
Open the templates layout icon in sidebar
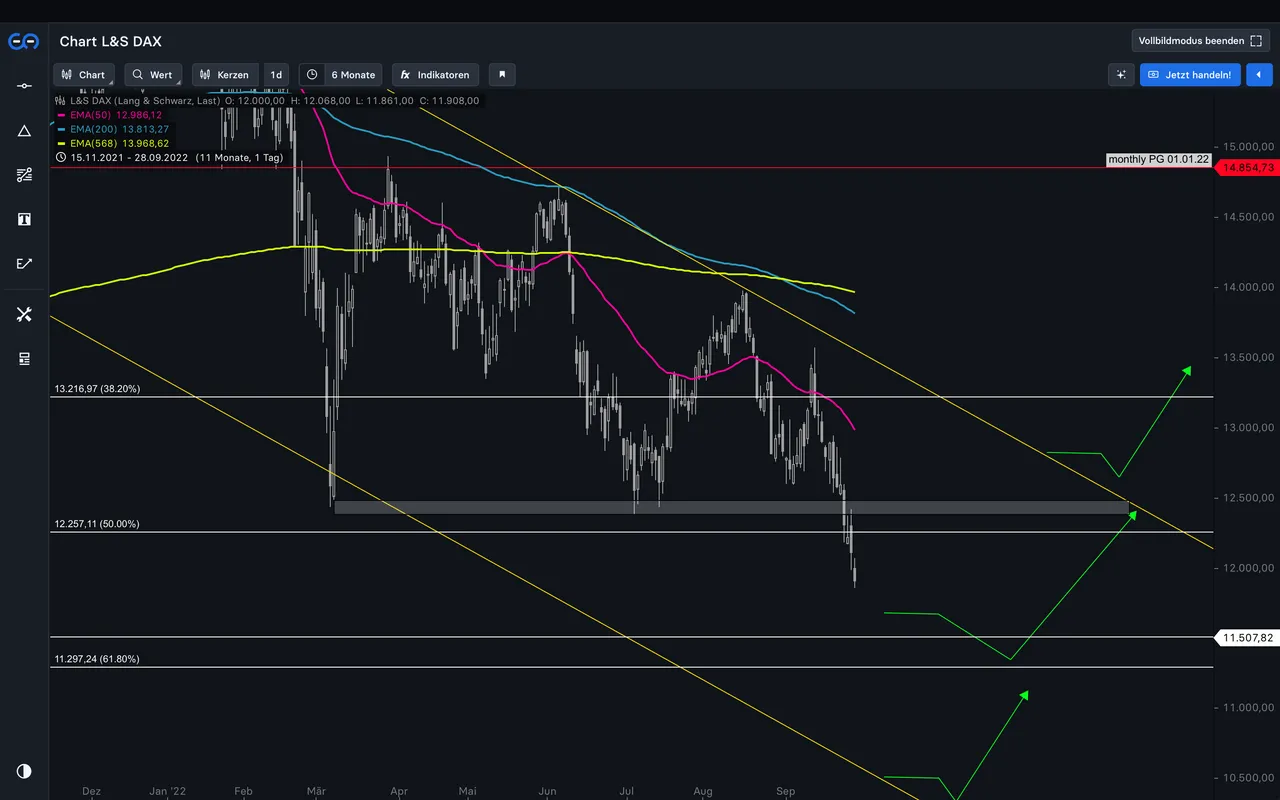click(24, 358)
